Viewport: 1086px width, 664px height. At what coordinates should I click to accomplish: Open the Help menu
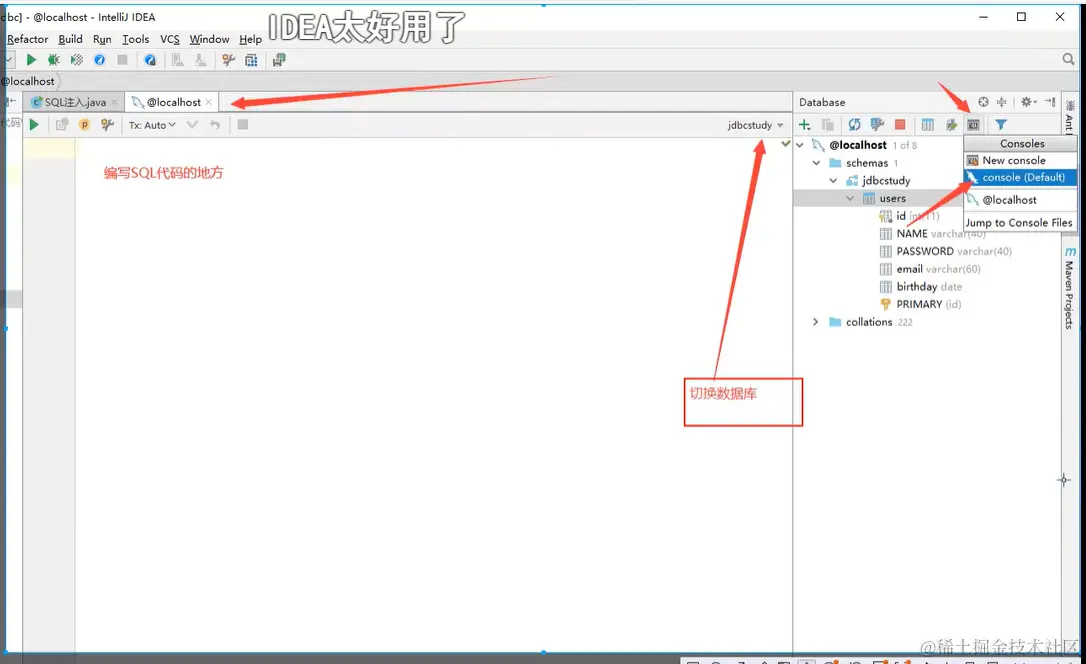click(x=250, y=39)
